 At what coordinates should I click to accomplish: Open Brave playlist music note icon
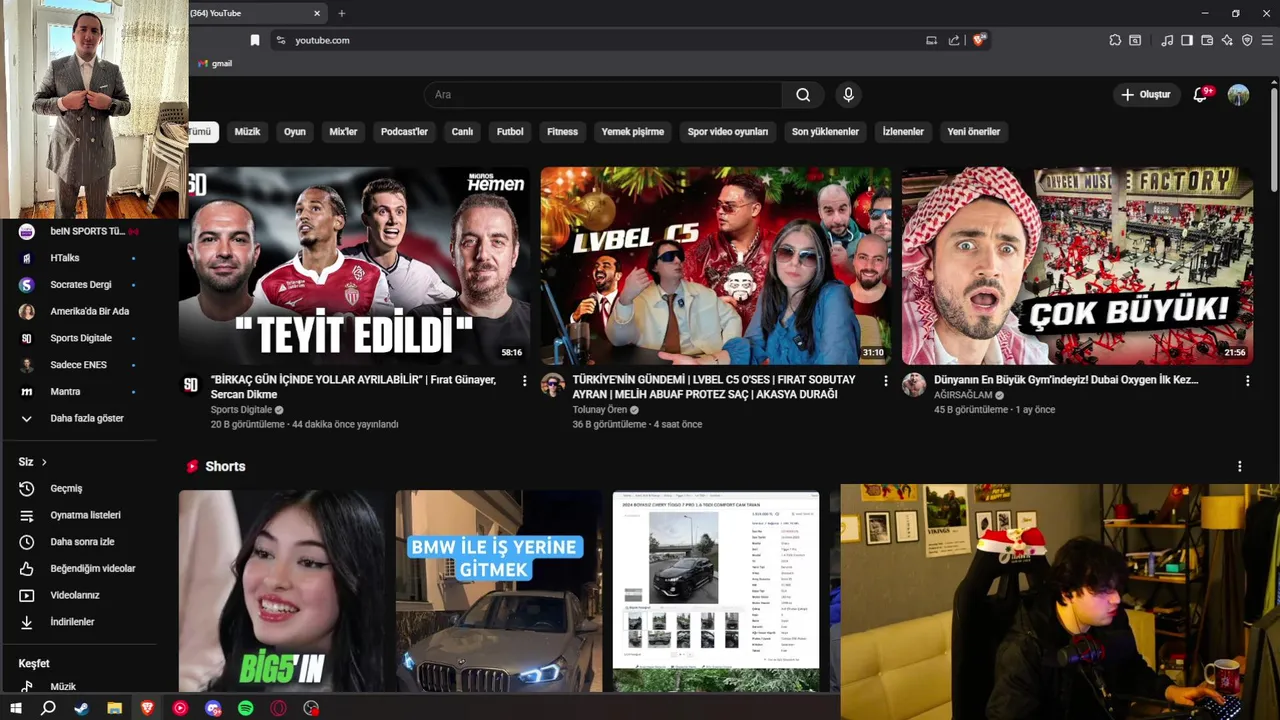tap(1167, 40)
